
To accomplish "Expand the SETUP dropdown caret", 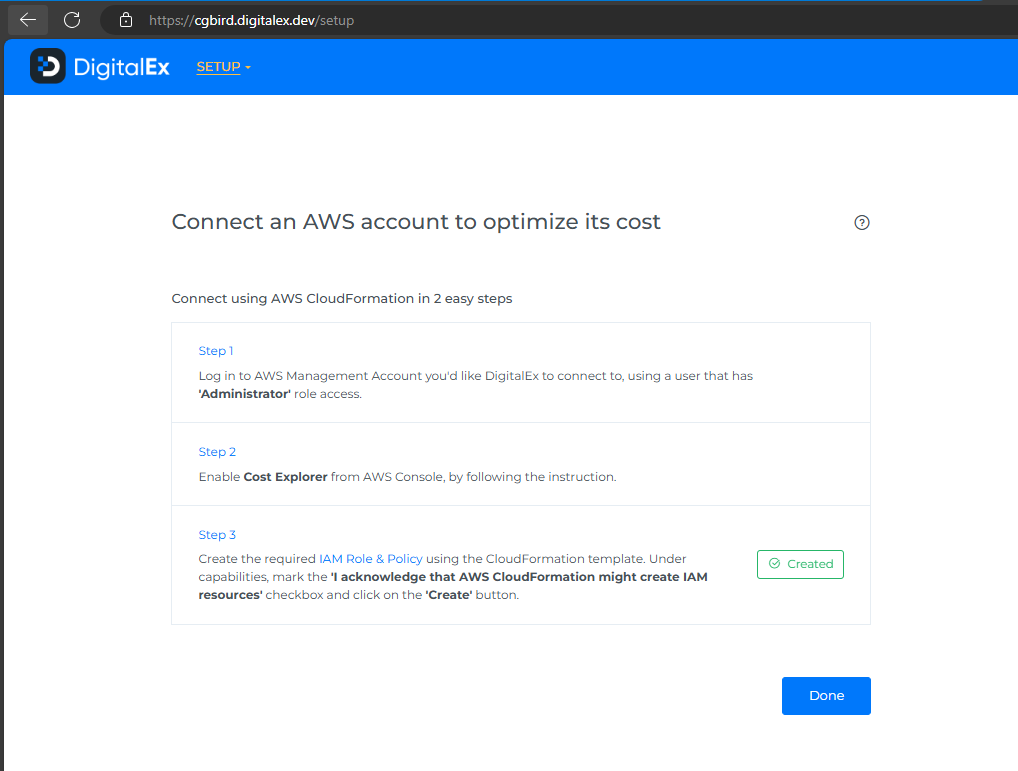I will tap(248, 68).
